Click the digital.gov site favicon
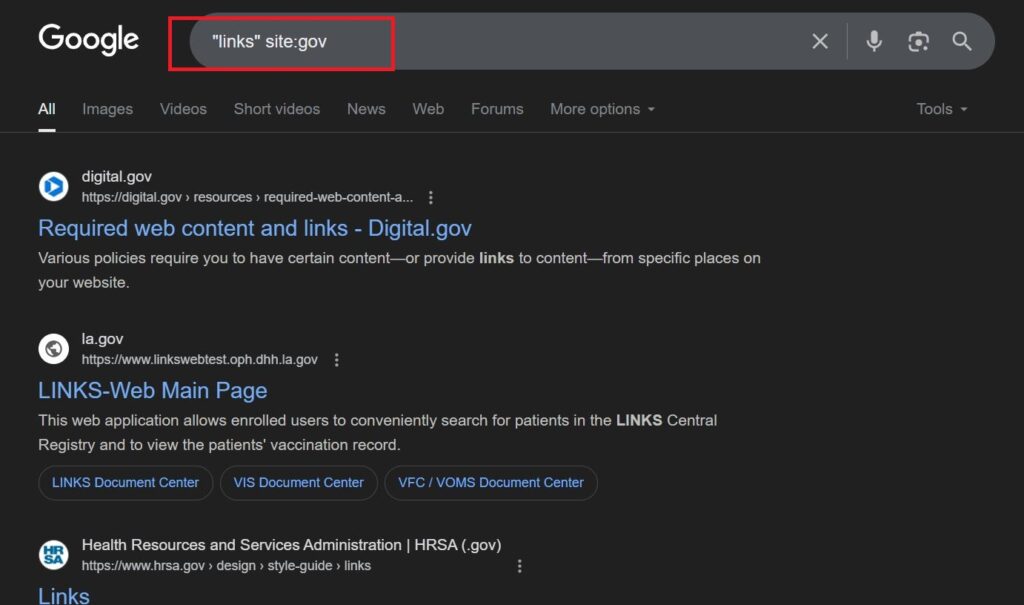 [x=54, y=186]
